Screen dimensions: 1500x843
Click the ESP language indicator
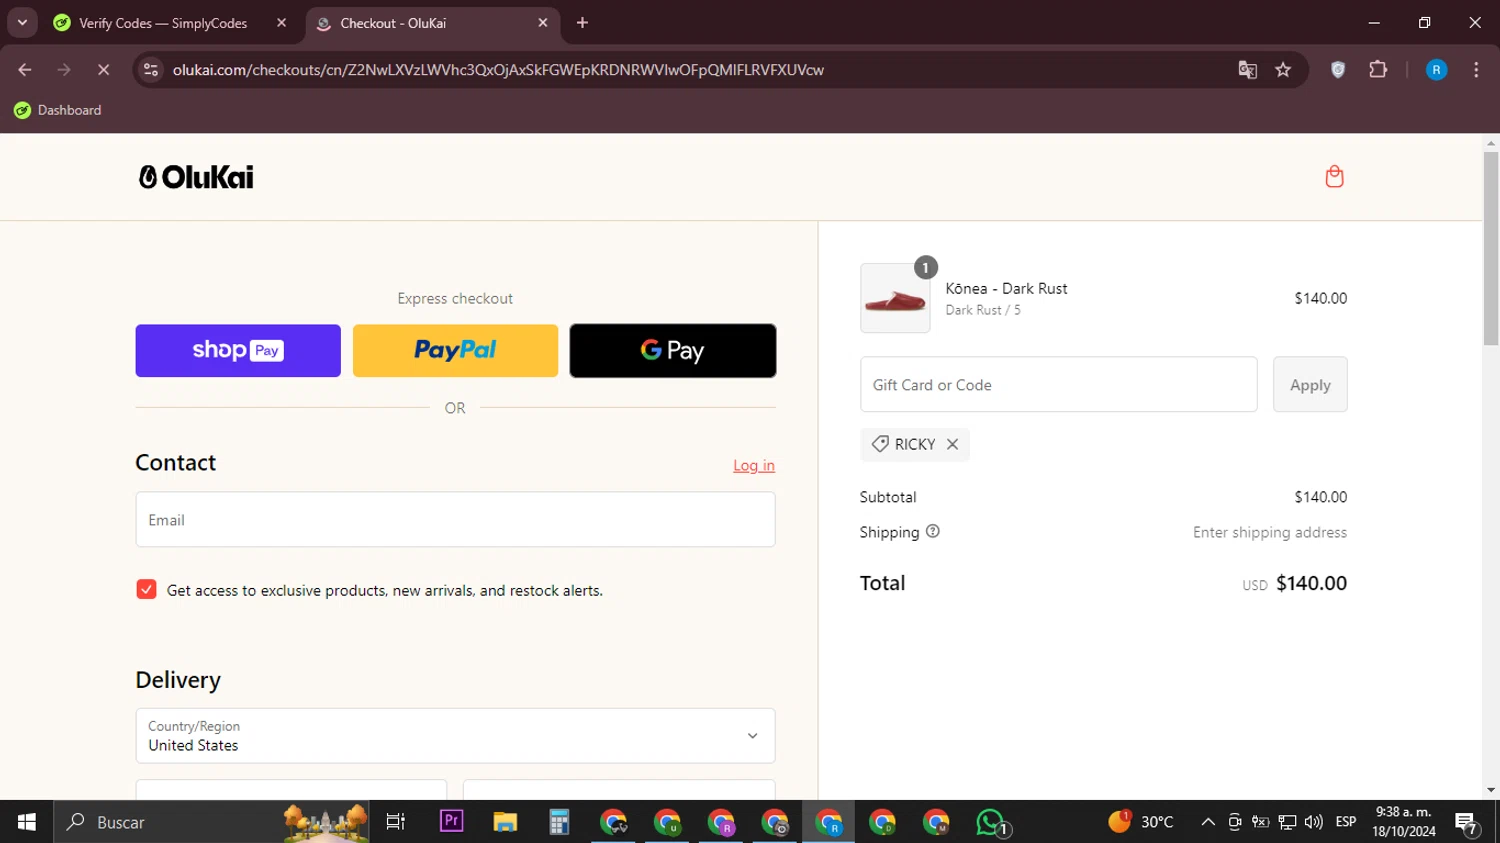pyautogui.click(x=1346, y=822)
